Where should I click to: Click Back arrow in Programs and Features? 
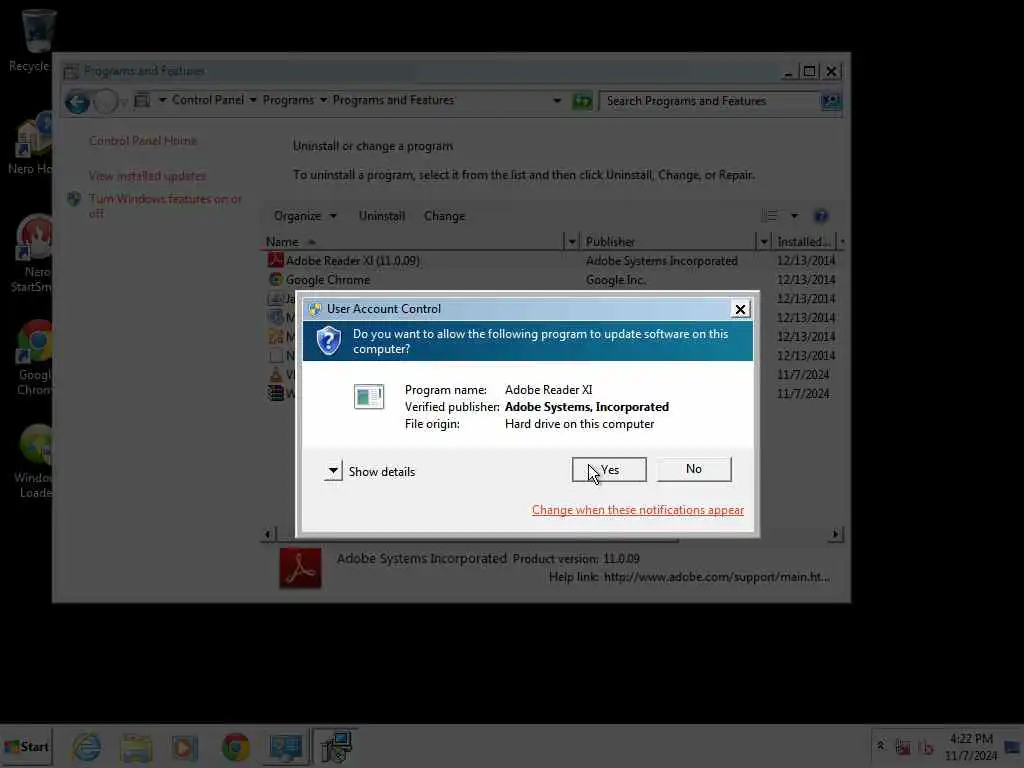tap(77, 101)
